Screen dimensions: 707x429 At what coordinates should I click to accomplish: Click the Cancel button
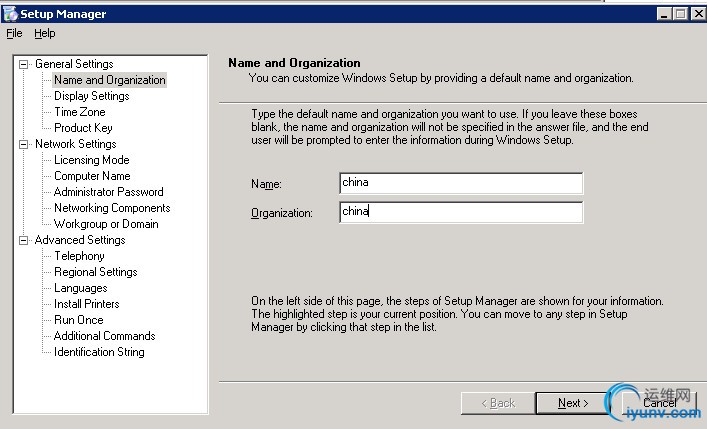[659, 403]
